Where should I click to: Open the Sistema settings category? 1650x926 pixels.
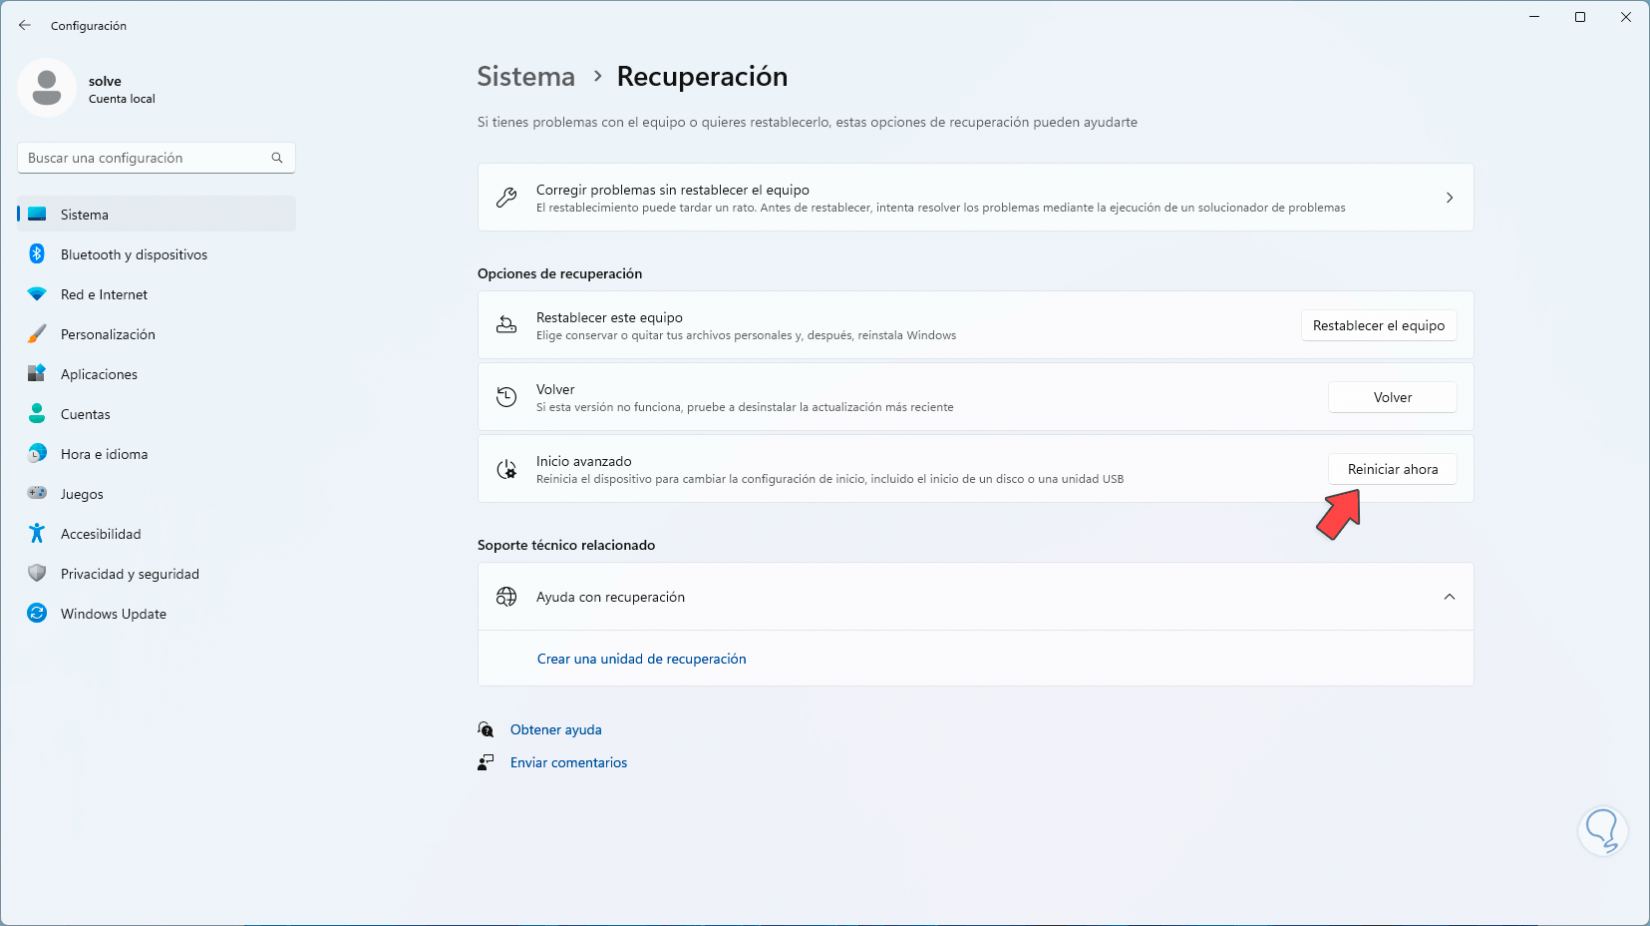click(x=157, y=214)
